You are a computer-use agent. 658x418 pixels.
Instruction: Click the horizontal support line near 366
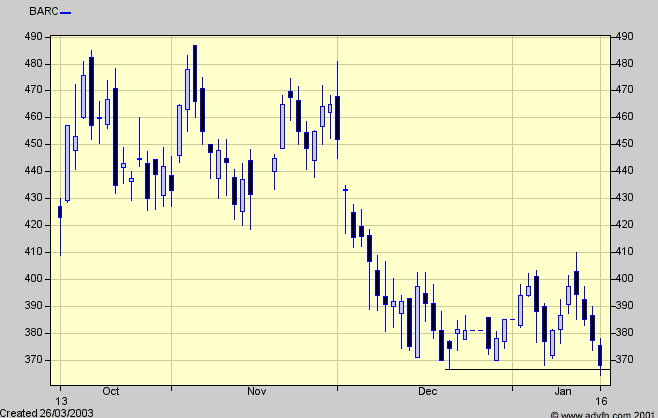pos(527,370)
